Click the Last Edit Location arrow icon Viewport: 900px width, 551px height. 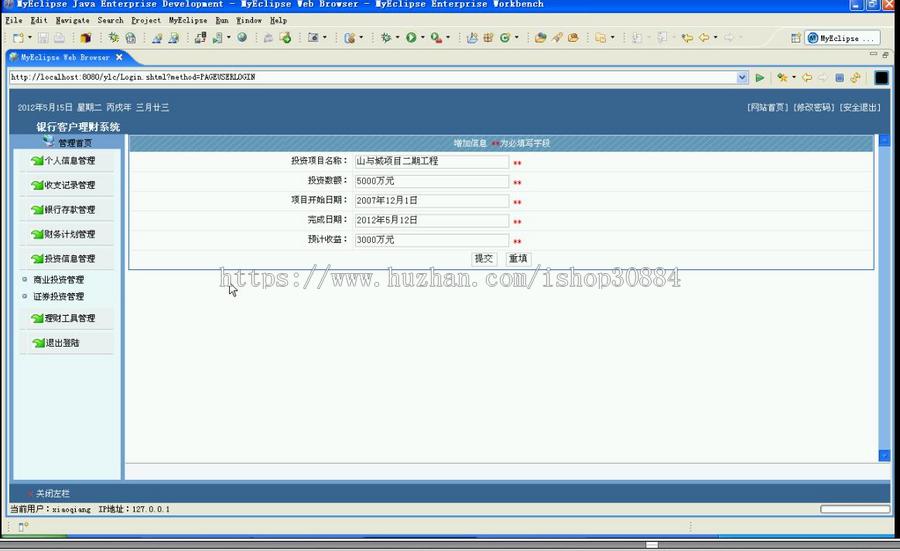pyautogui.click(x=687, y=38)
